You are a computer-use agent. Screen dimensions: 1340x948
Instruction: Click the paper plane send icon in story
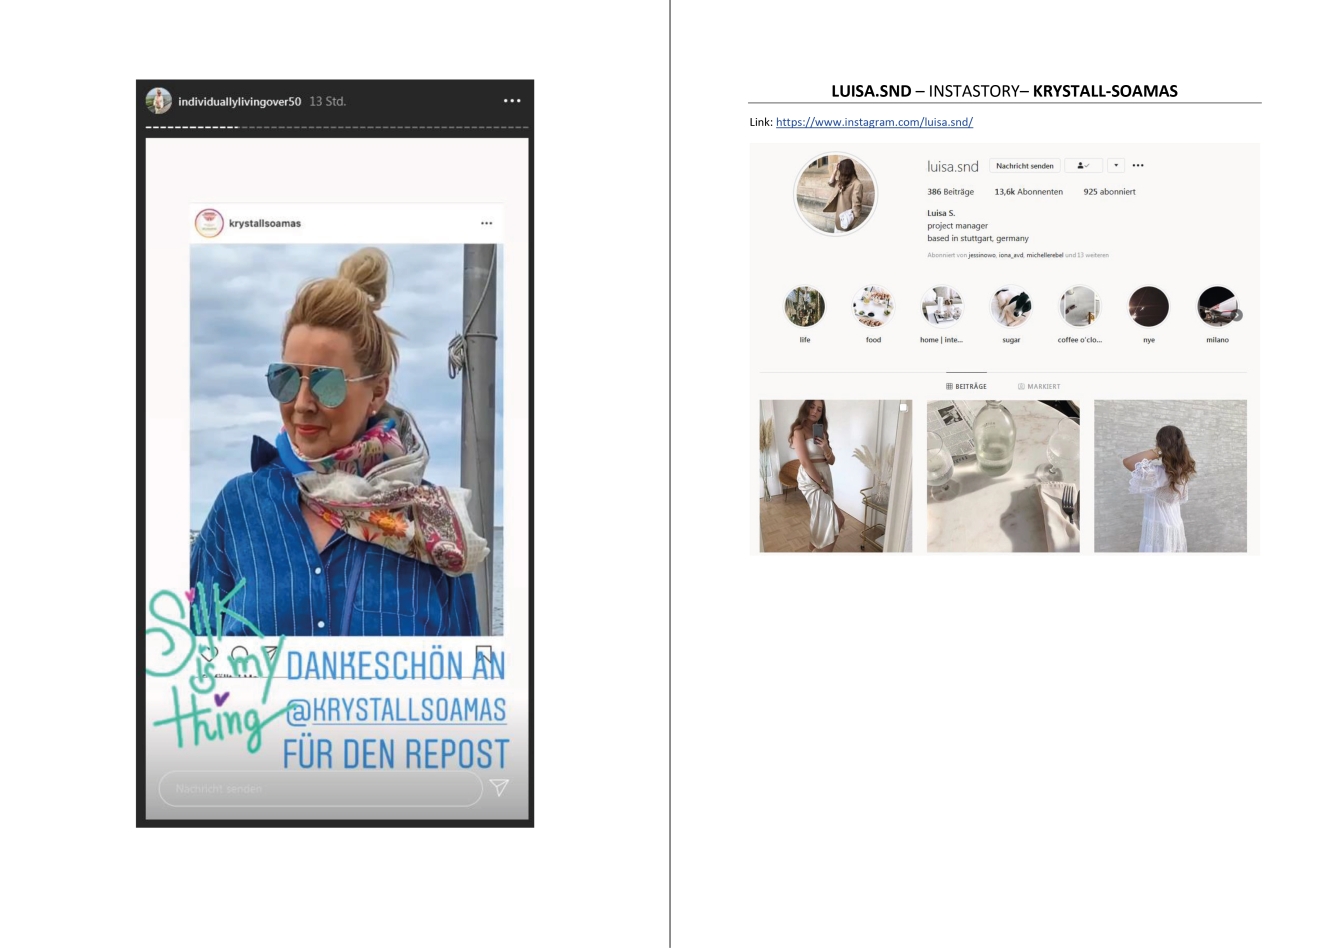(498, 788)
